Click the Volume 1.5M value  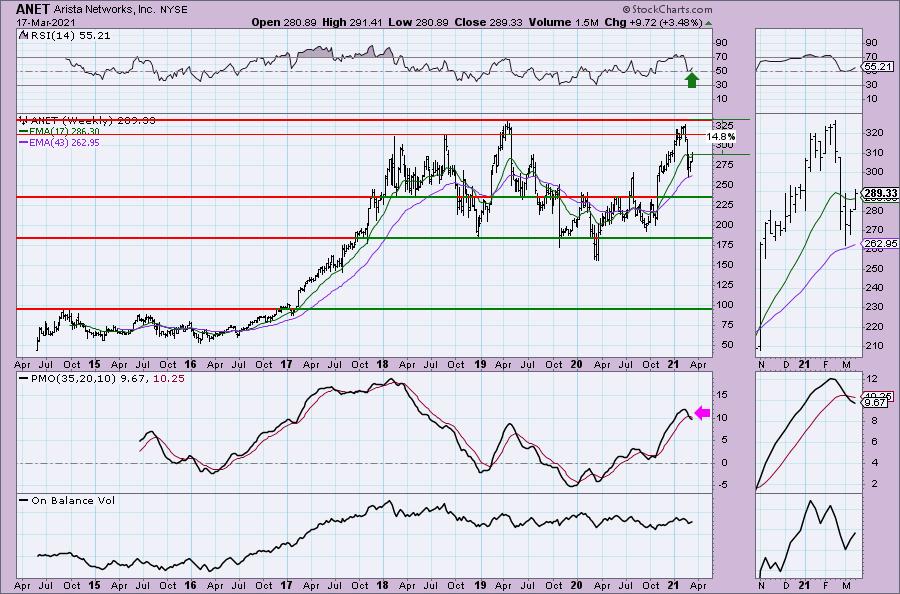pos(564,22)
